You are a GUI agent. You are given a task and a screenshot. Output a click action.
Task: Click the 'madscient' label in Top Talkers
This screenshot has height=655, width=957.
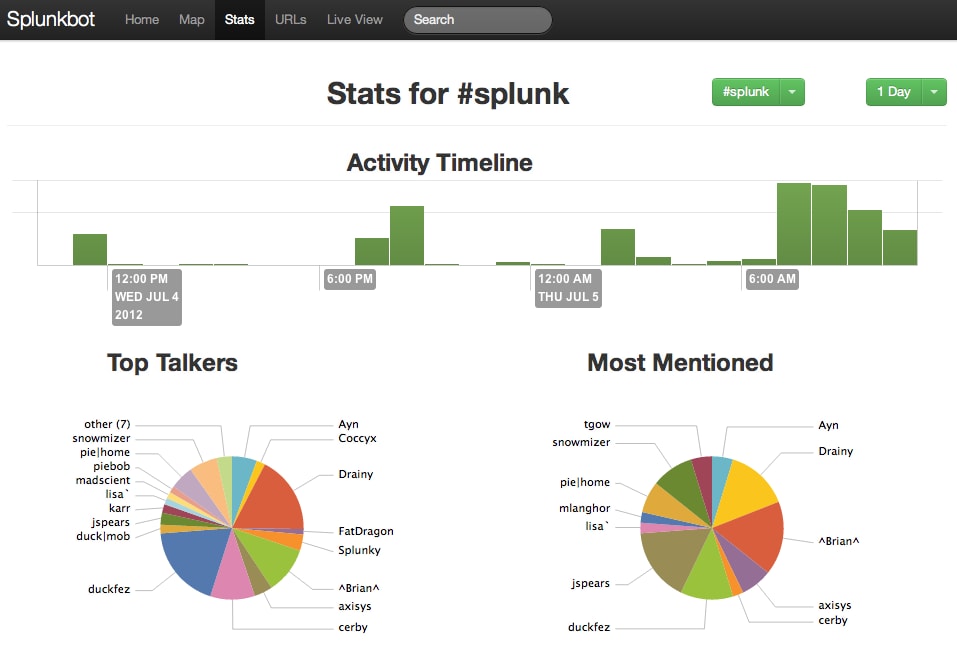click(x=103, y=480)
